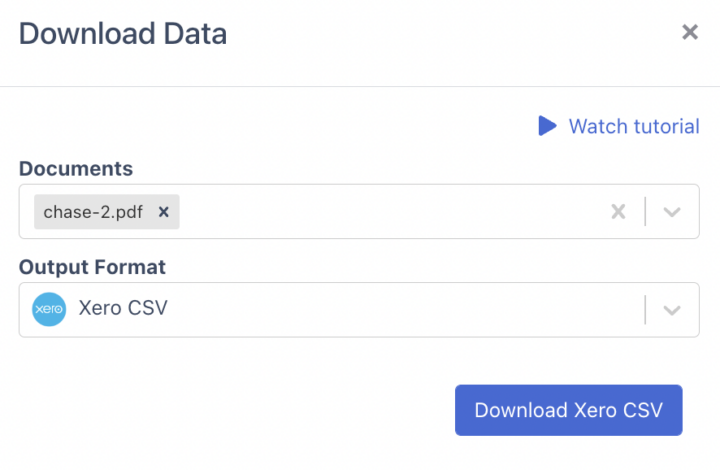This screenshot has width=720, height=470.
Task: Click empty space inside Output Format field
Action: 400,310
